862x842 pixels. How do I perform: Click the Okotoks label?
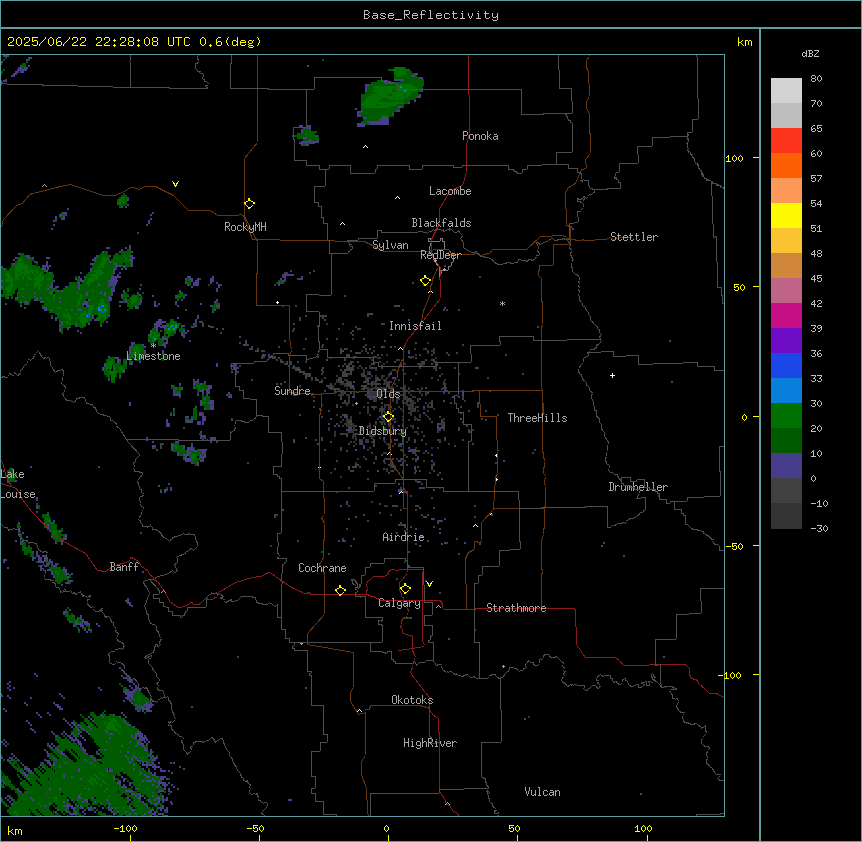pyautogui.click(x=412, y=700)
